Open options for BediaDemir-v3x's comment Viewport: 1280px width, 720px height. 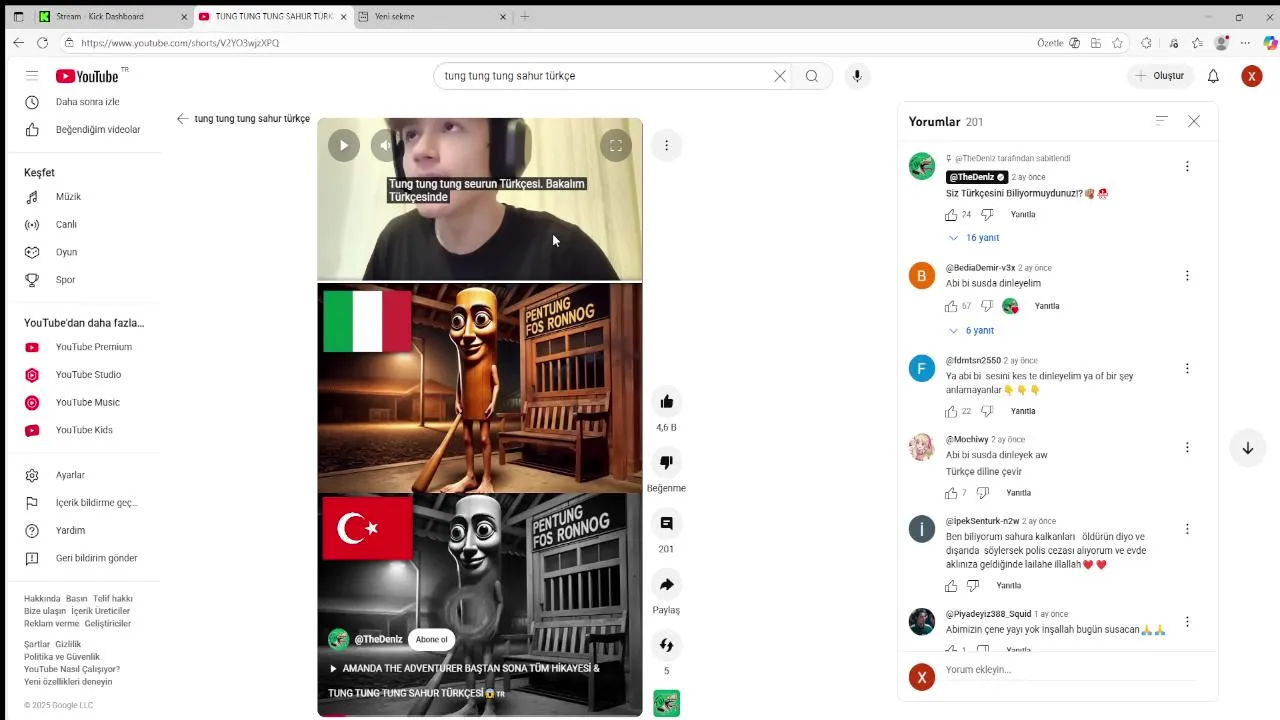tap(1187, 276)
